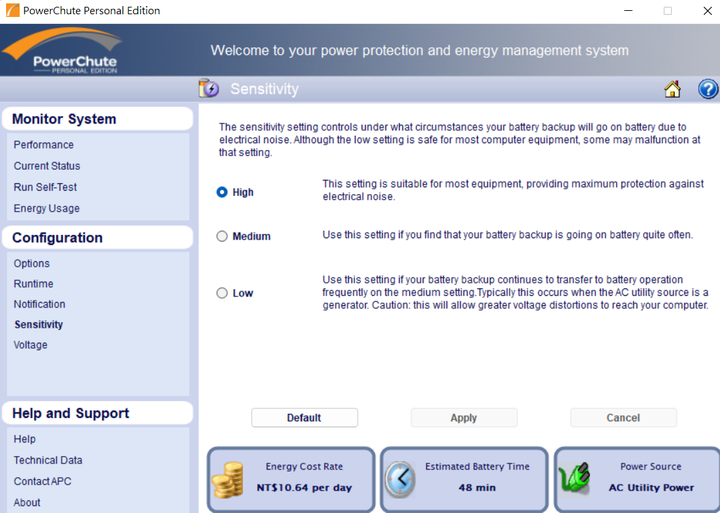Image resolution: width=720 pixels, height=513 pixels.
Task: Open the Contact APC page
Action: tap(42, 481)
